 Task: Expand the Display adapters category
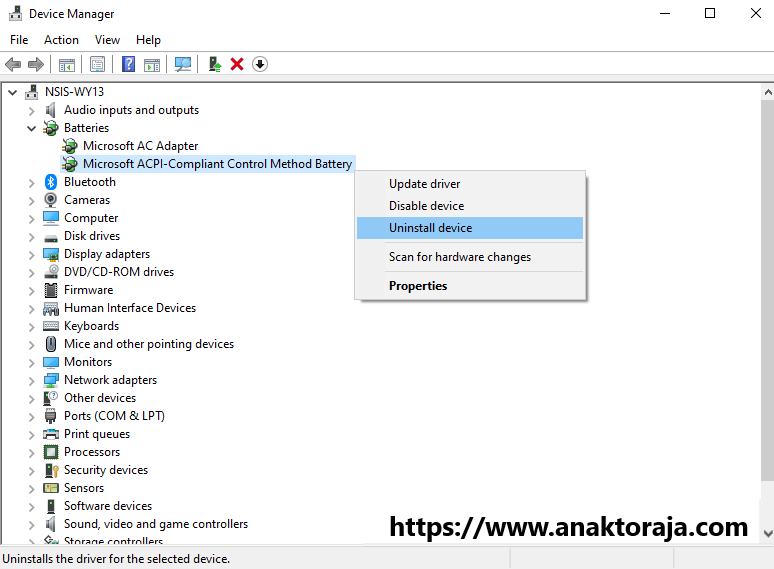pyautogui.click(x=32, y=255)
